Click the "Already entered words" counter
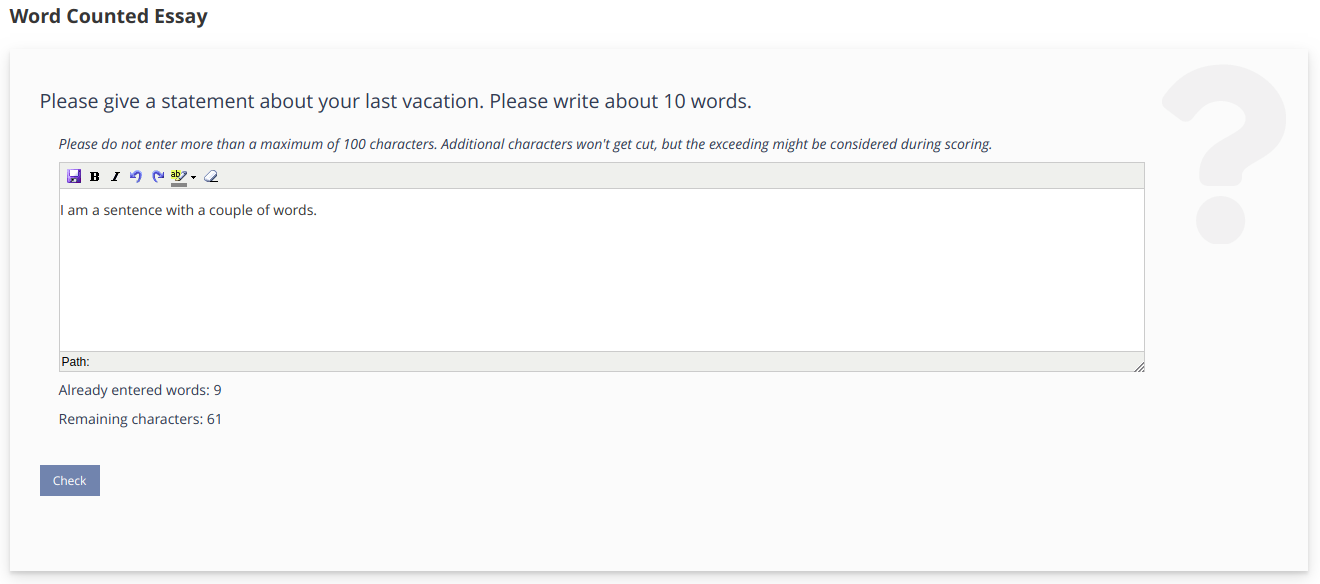This screenshot has height=584, width=1320. click(x=140, y=390)
